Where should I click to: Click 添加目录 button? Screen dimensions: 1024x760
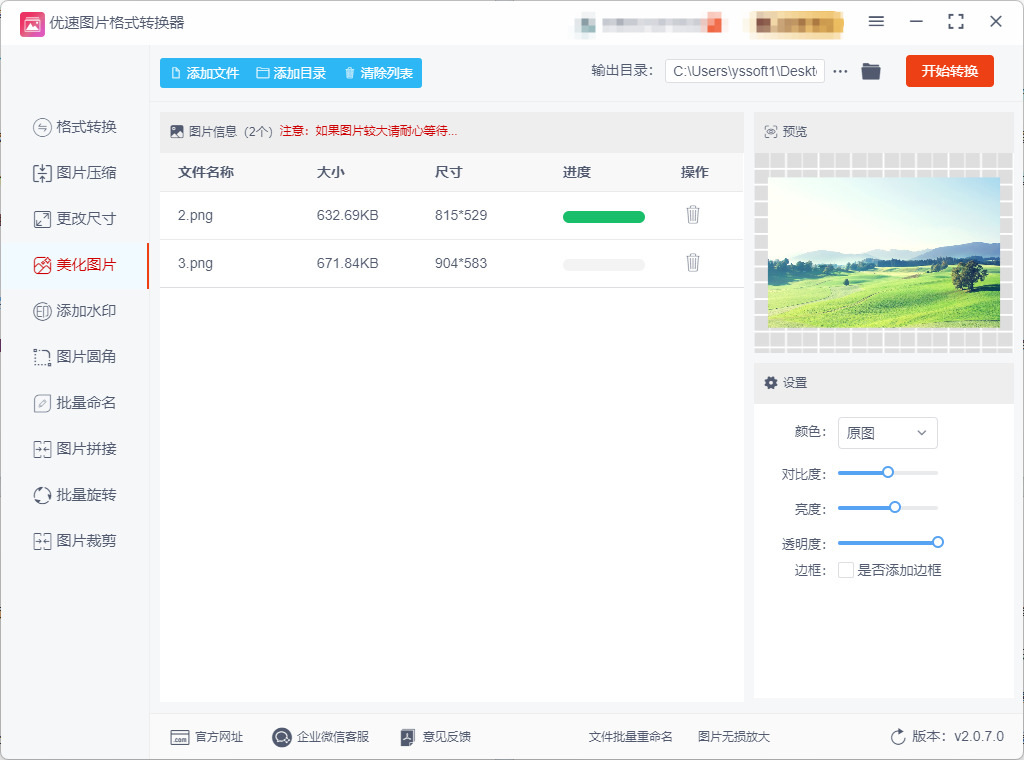tap(291, 73)
